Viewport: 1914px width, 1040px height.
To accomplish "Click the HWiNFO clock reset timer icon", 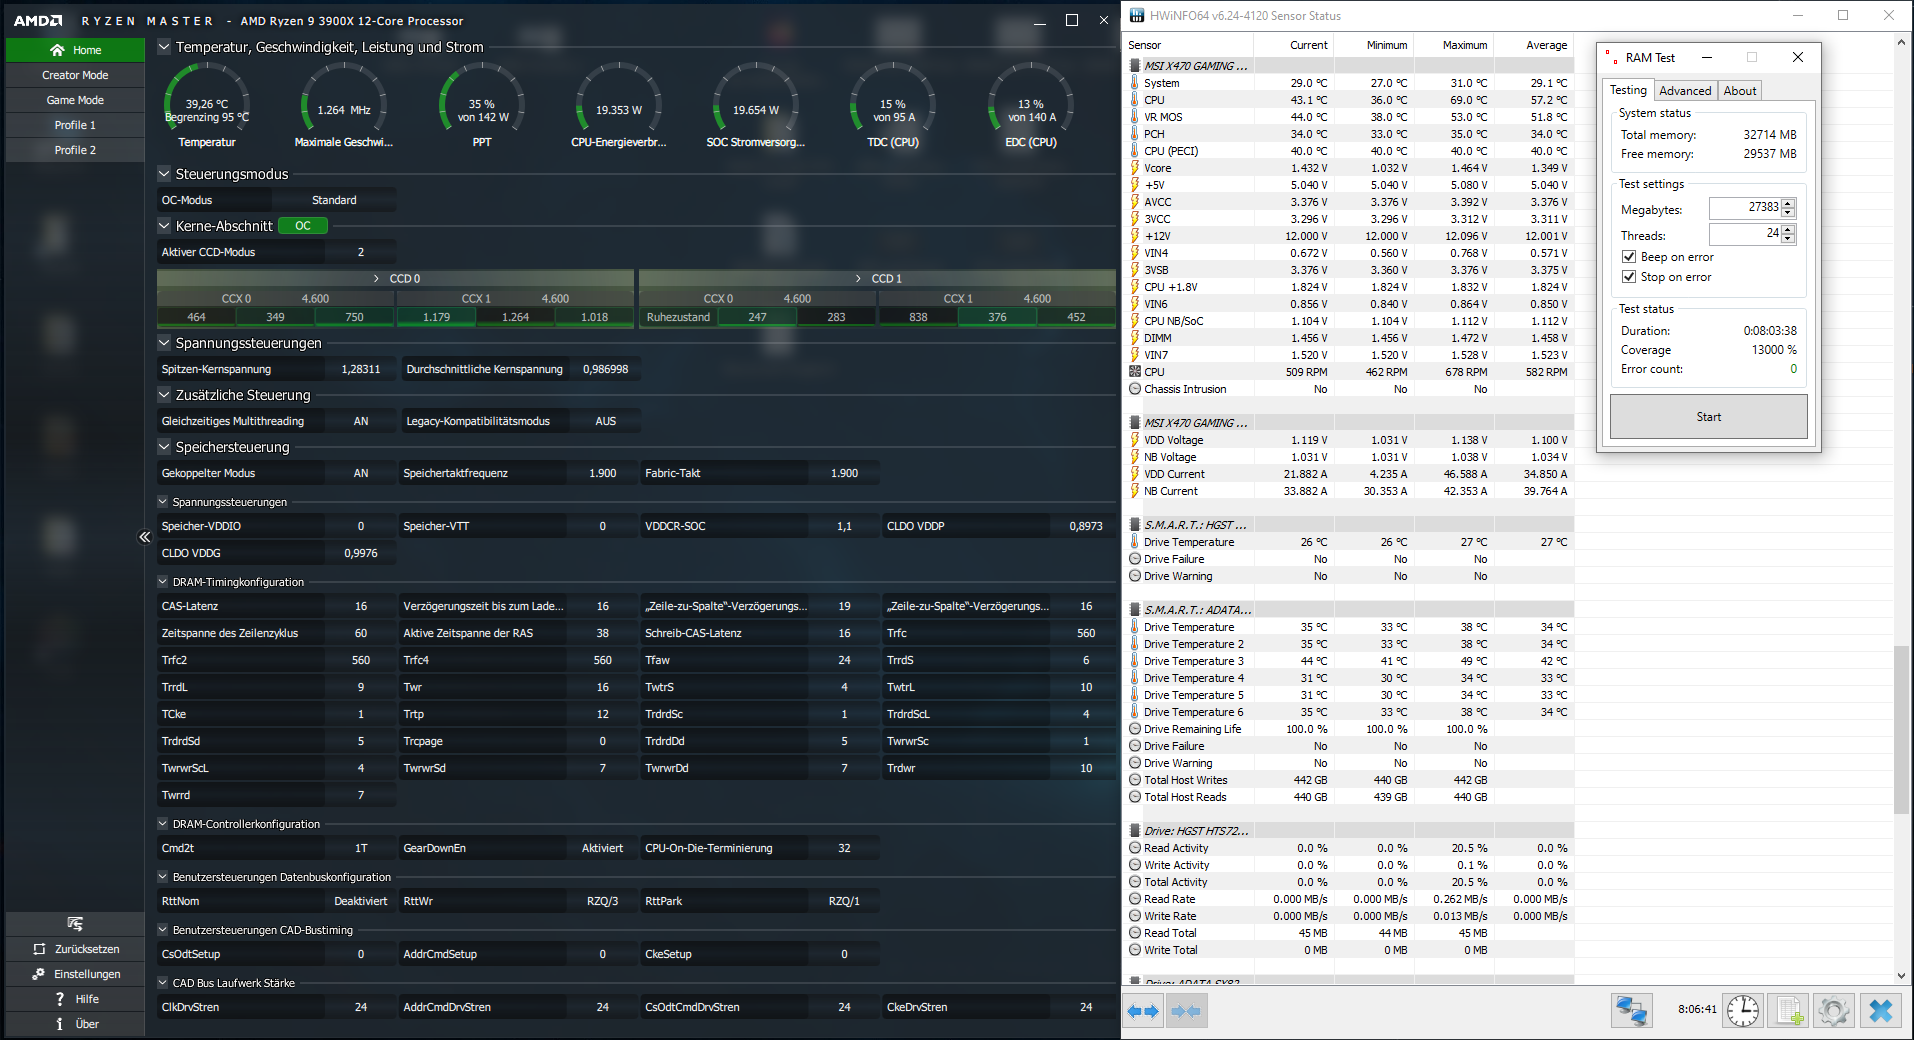I will tap(1743, 1011).
